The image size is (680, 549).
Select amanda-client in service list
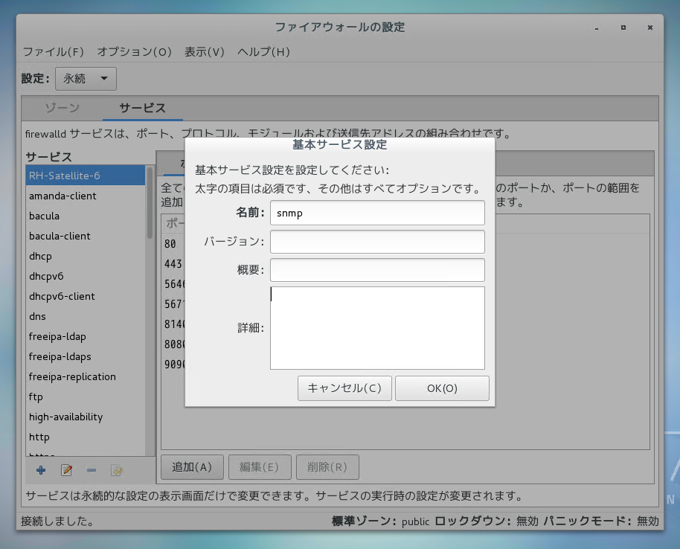coord(85,196)
